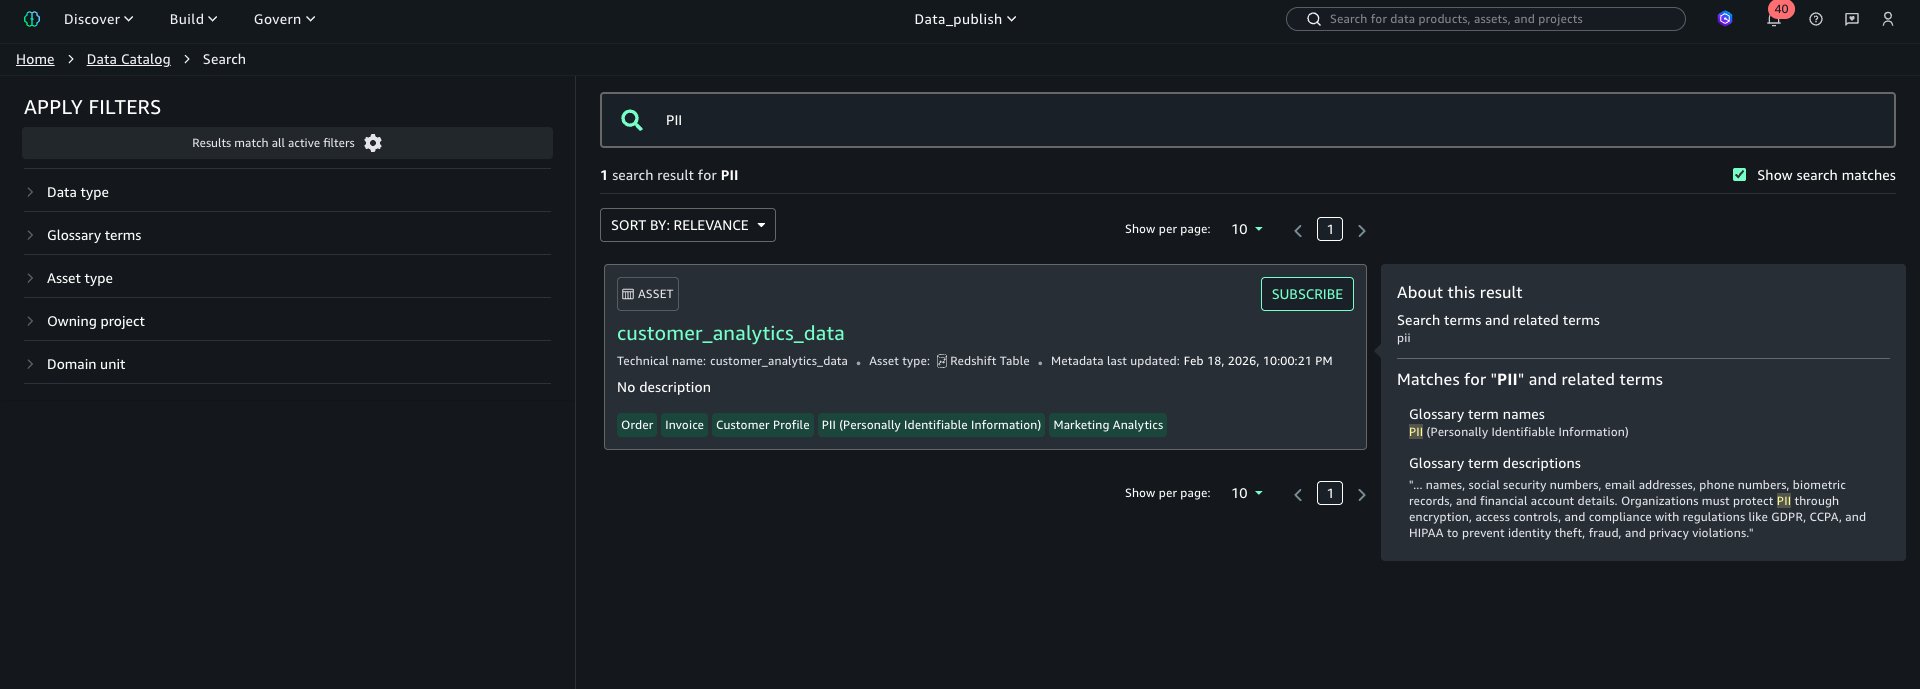1920x689 pixels.
Task: Open the Govern menu
Action: point(284,19)
